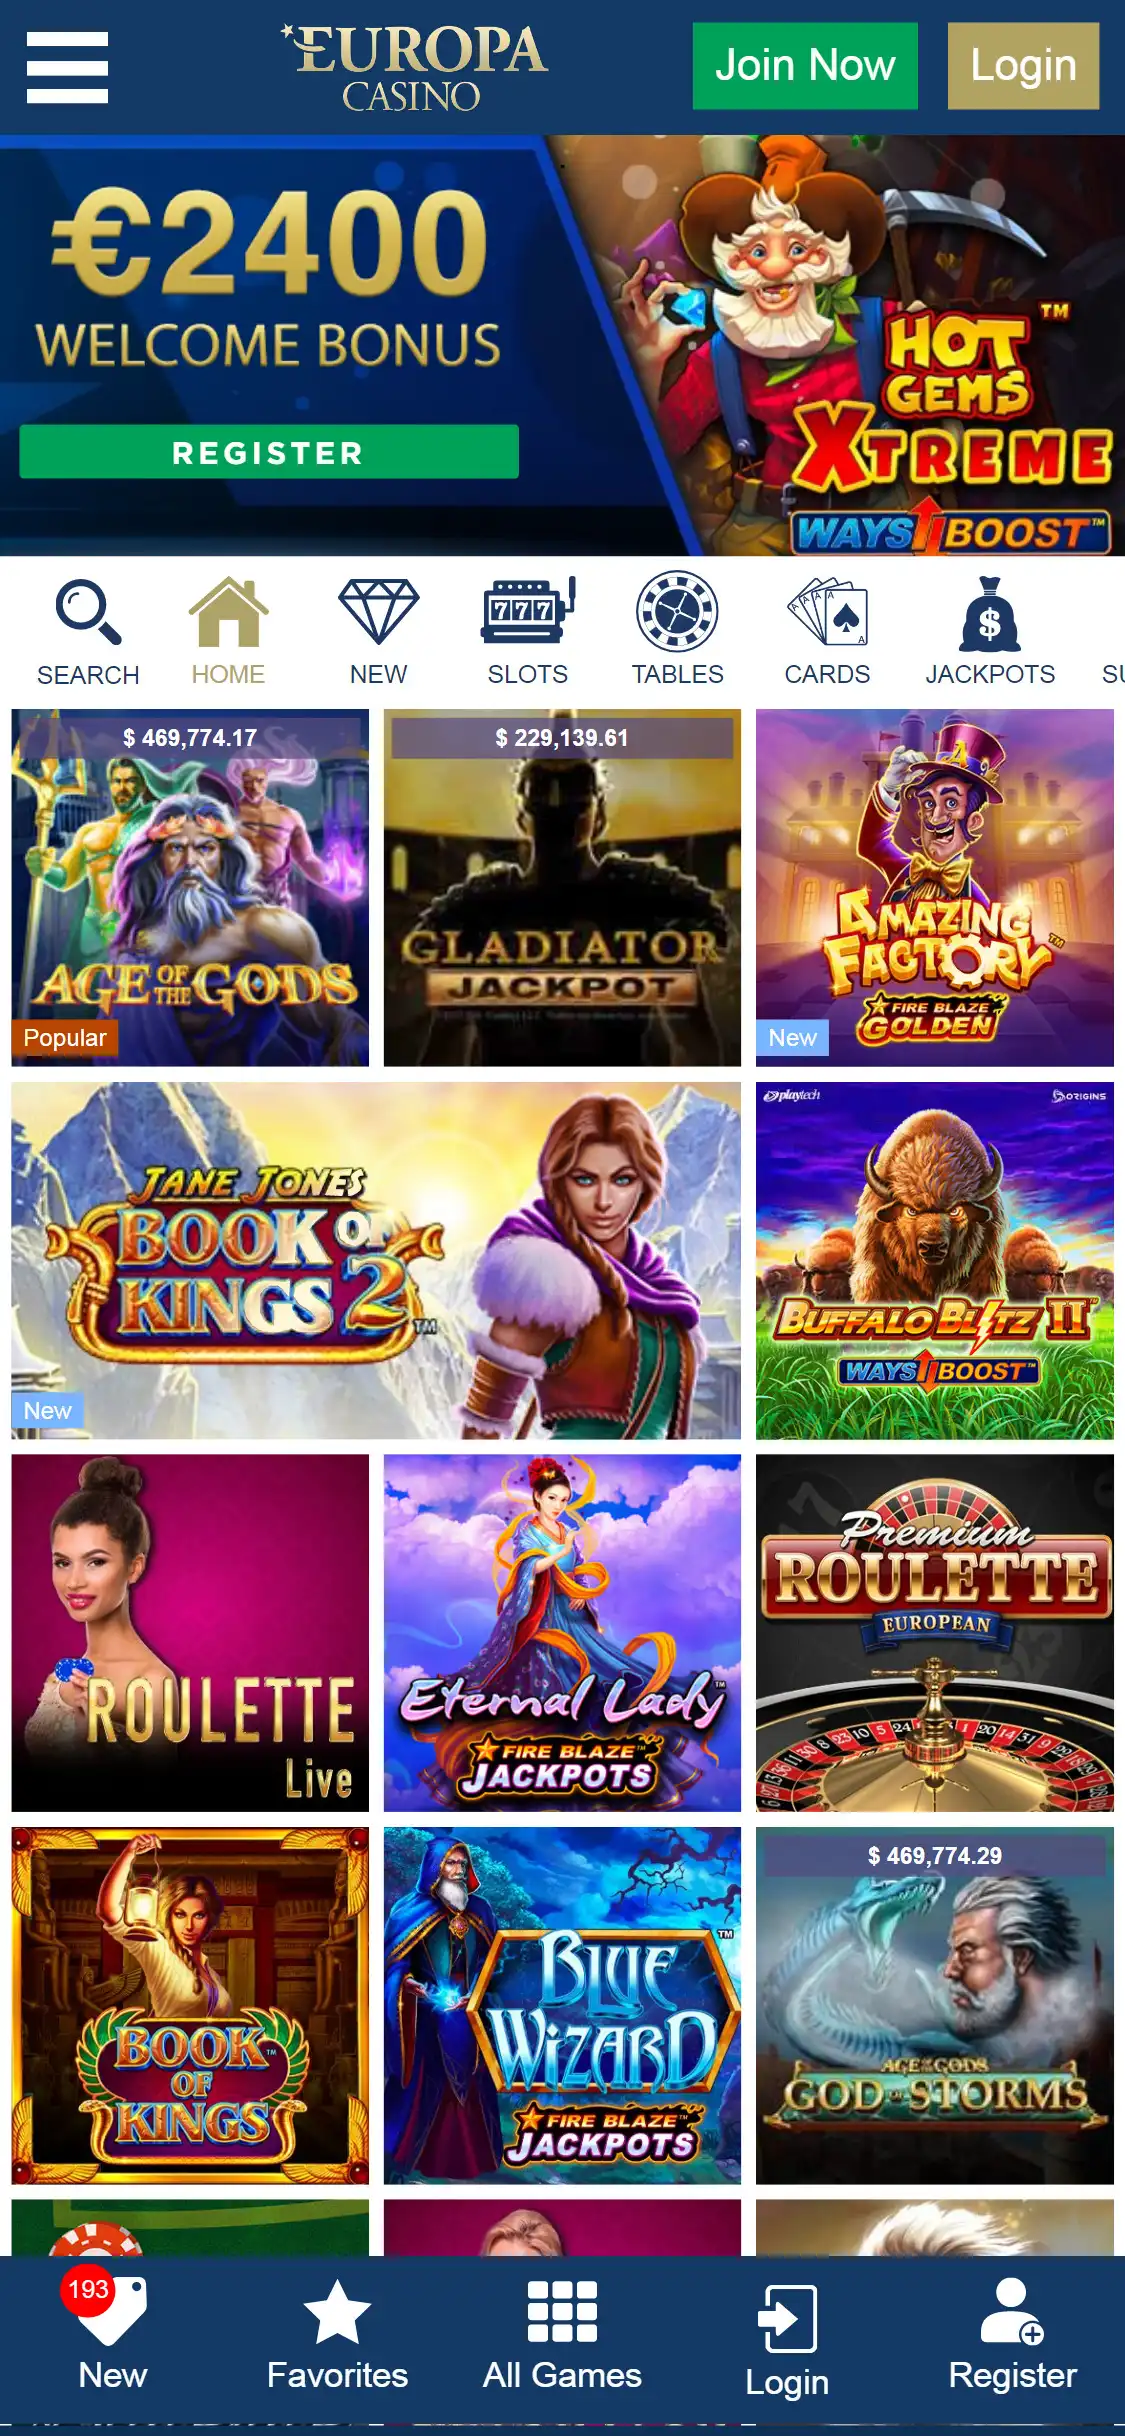Open the hamburger menu
This screenshot has width=1125, height=2436.
[67, 67]
